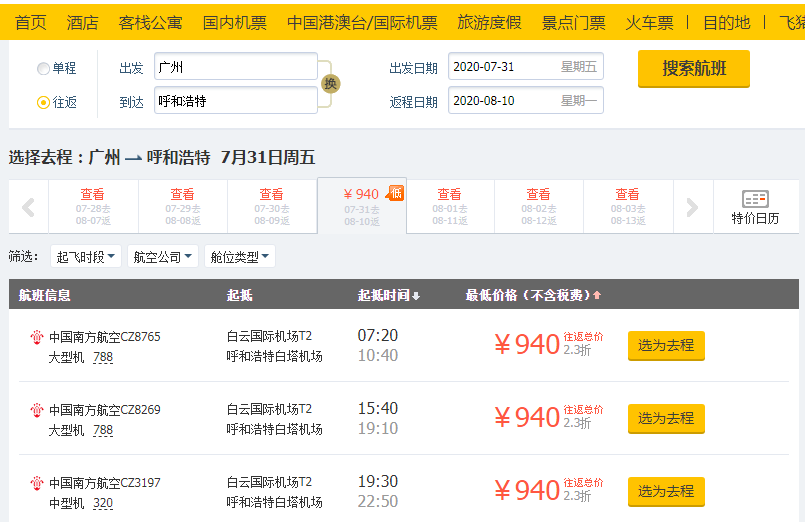Image resolution: width=805 pixels, height=522 pixels.
Task: Select the 08-01 to 08-11 date tab
Action: point(449,207)
